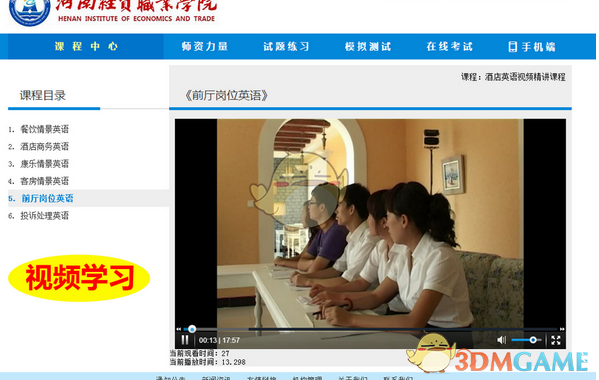Click the fast-forward icon right of the progress bar
Viewport: 599px width, 380px height.
[x=562, y=329]
